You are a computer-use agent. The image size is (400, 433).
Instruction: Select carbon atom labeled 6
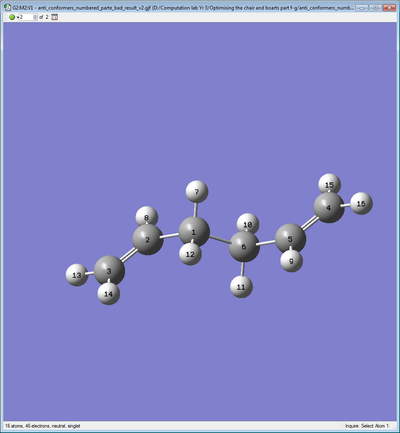[x=244, y=247]
